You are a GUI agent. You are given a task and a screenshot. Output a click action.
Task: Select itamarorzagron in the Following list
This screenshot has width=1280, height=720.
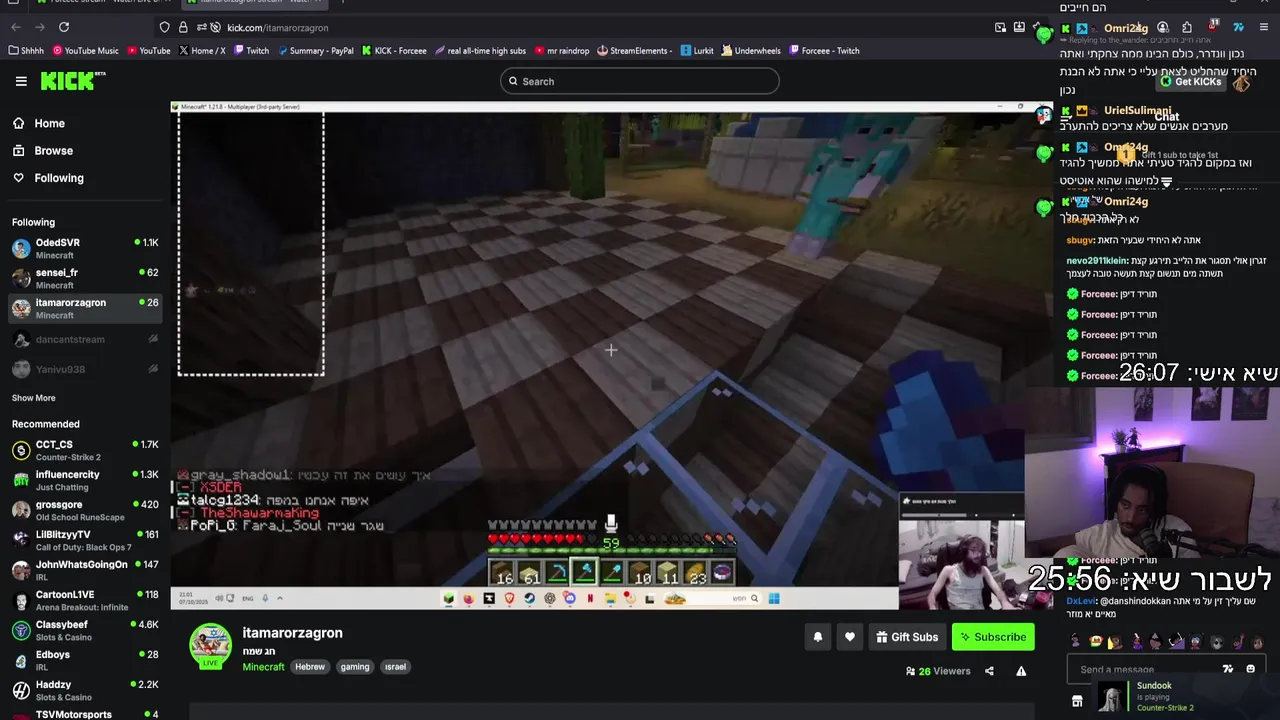[x=85, y=308]
